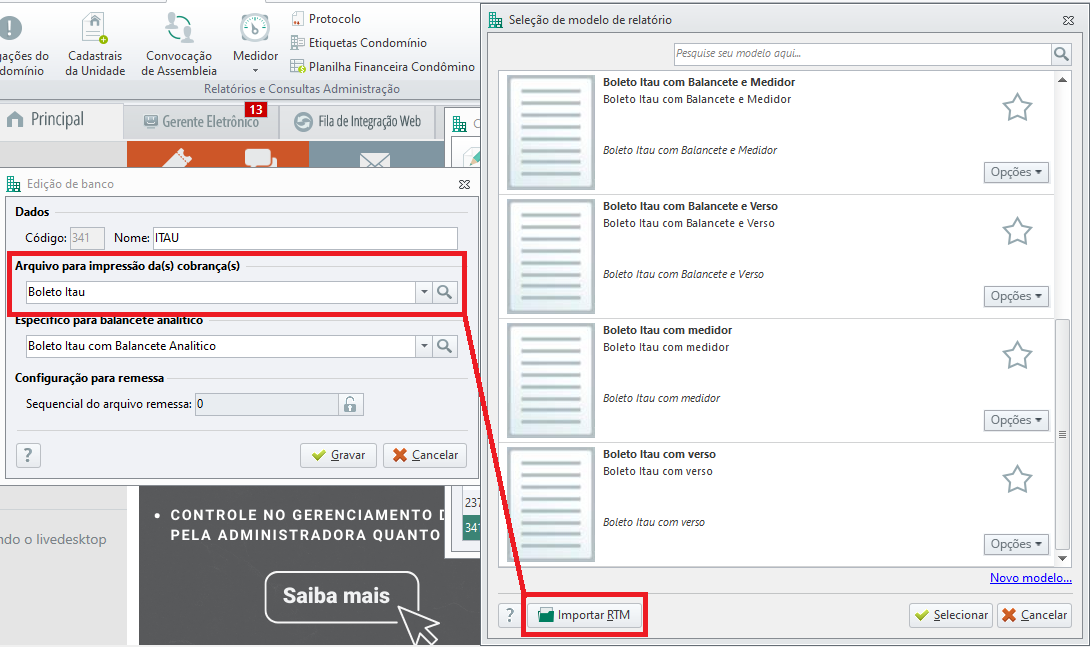Open the Medidor report menu

coord(255,44)
